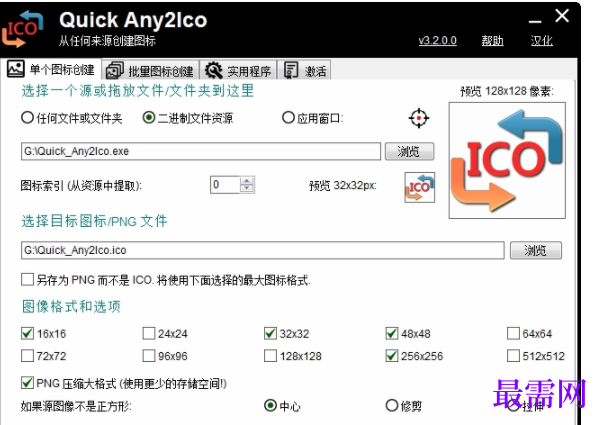
Task: Select the 修剪 radio button
Action: coord(392,405)
